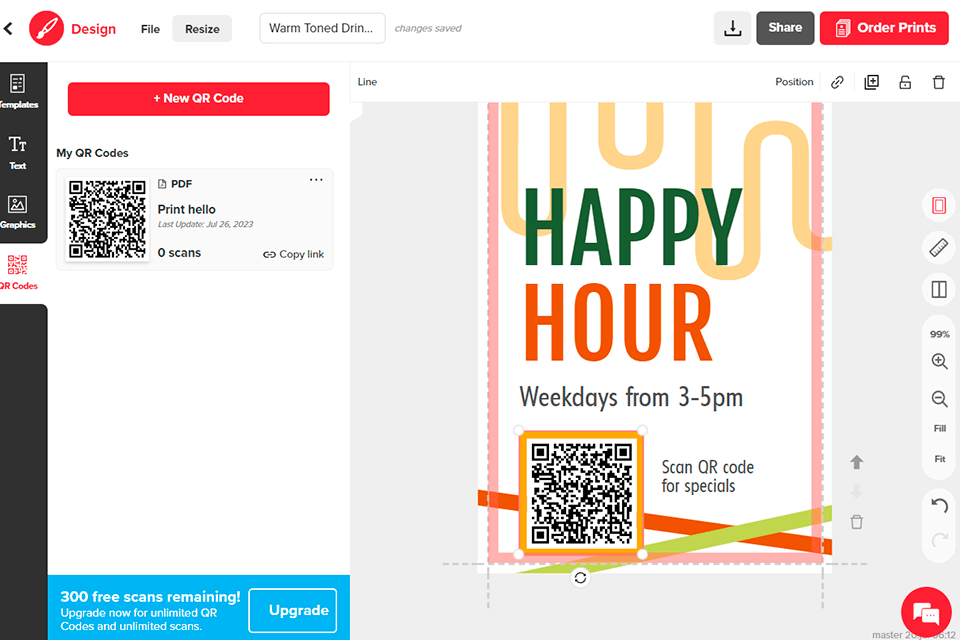Click the Share button
The height and width of the screenshot is (640, 960).
[785, 28]
